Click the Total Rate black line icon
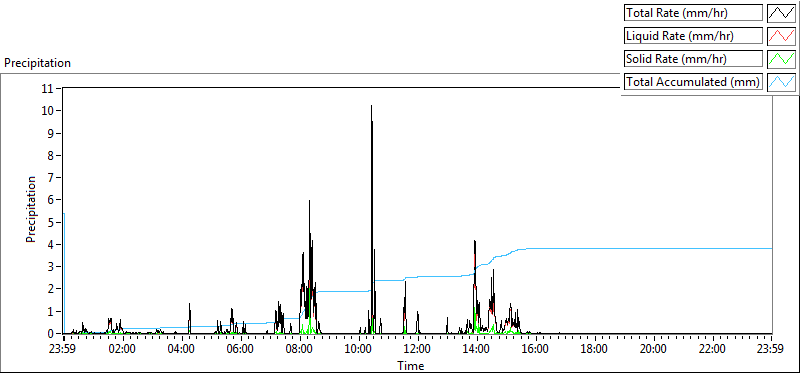Viewport: 800px width, 373px height. tap(781, 12)
